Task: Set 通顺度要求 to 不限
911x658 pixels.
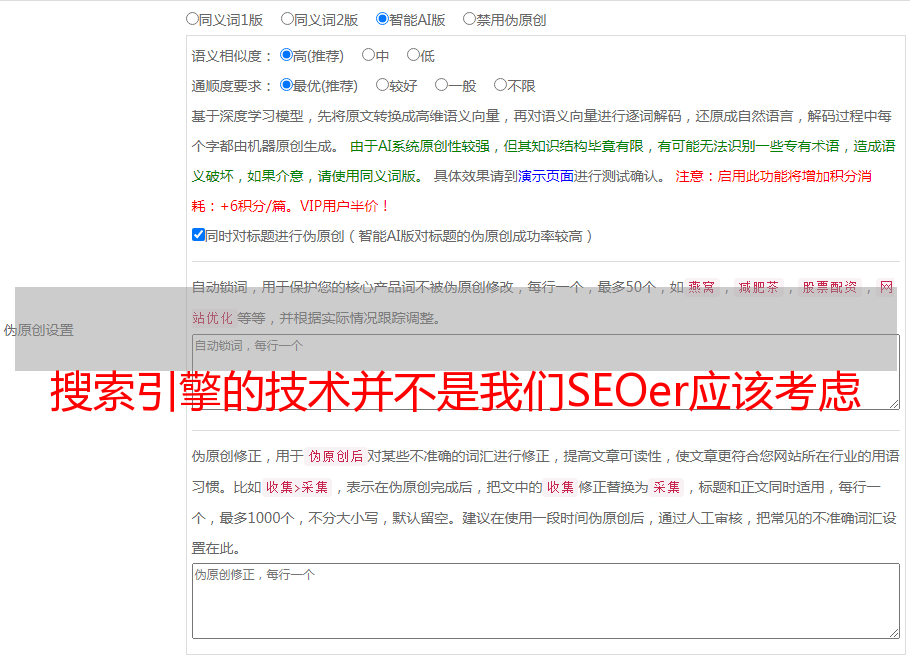Action: tap(500, 85)
